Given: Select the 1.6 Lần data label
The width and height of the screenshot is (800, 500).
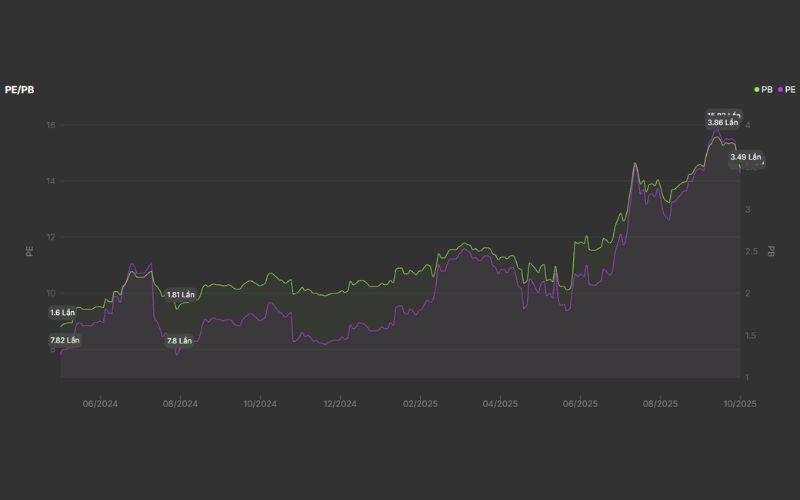Looking at the screenshot, I should [x=63, y=313].
